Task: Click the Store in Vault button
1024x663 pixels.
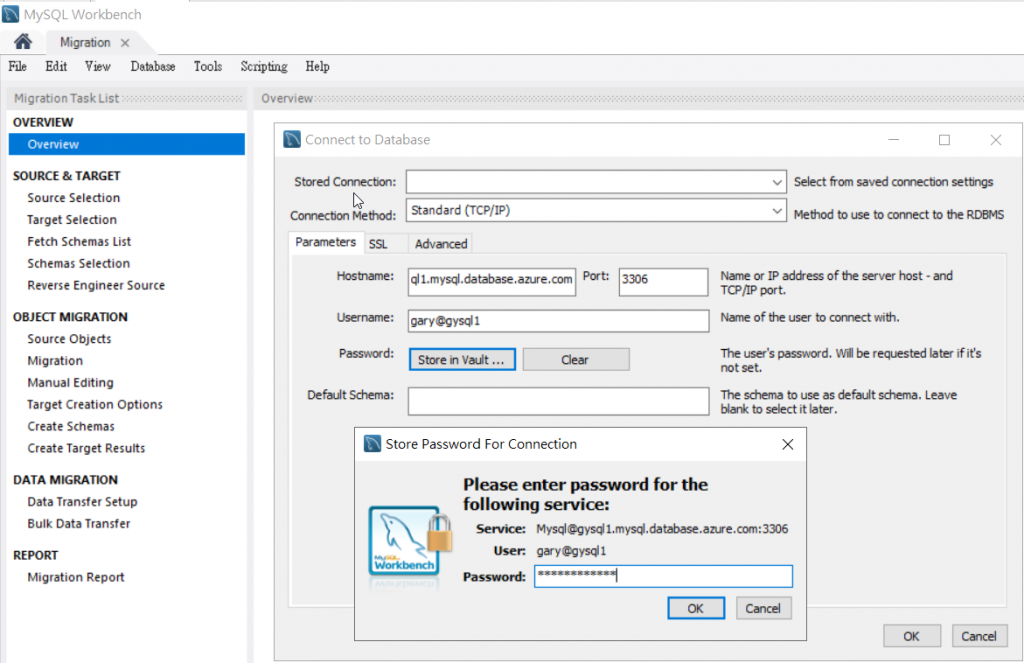Action: click(462, 359)
